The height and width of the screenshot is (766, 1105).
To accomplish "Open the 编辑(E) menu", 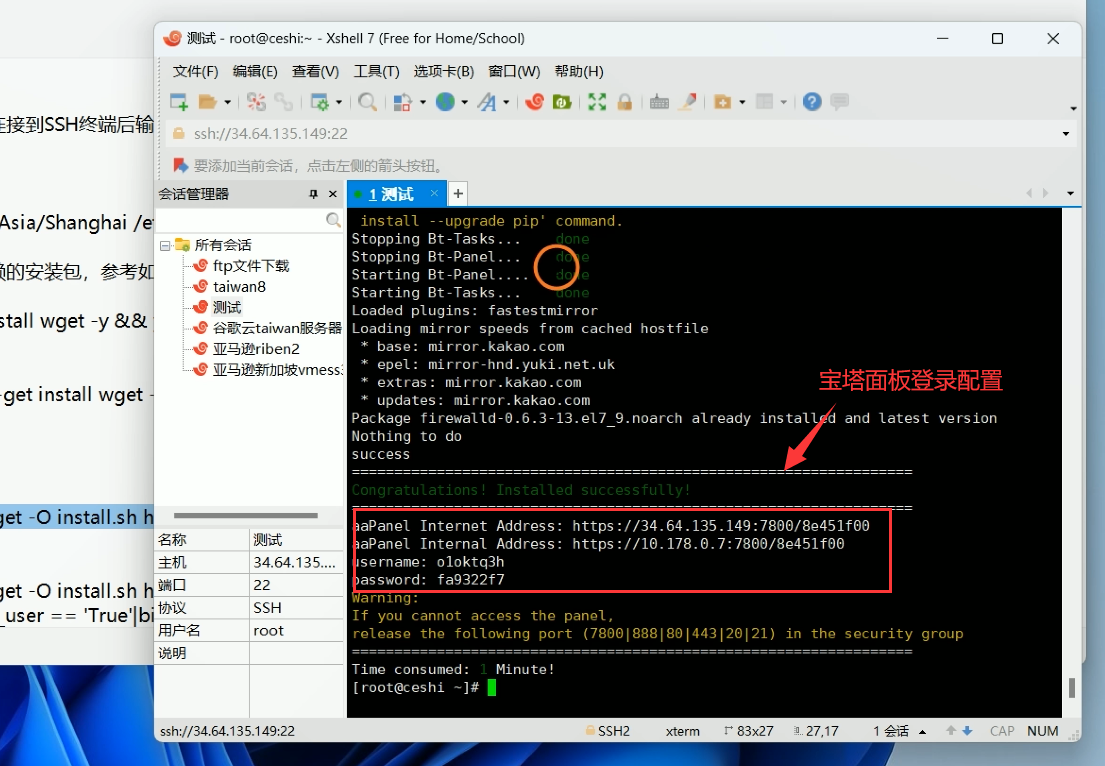I will click(255, 71).
